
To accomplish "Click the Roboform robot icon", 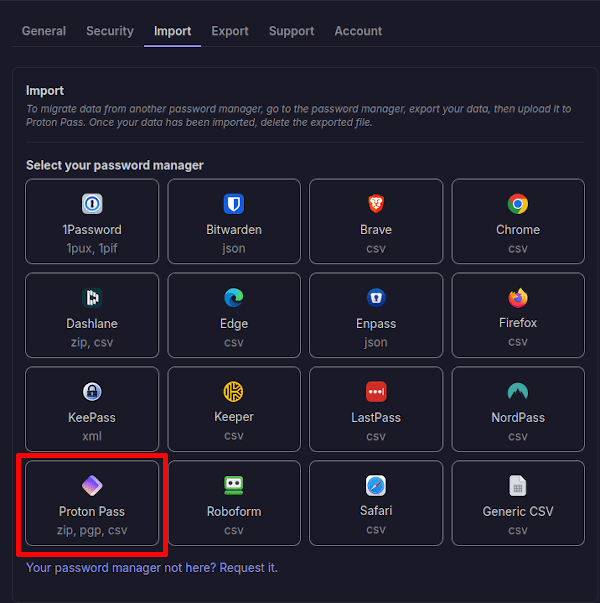I will point(234,485).
